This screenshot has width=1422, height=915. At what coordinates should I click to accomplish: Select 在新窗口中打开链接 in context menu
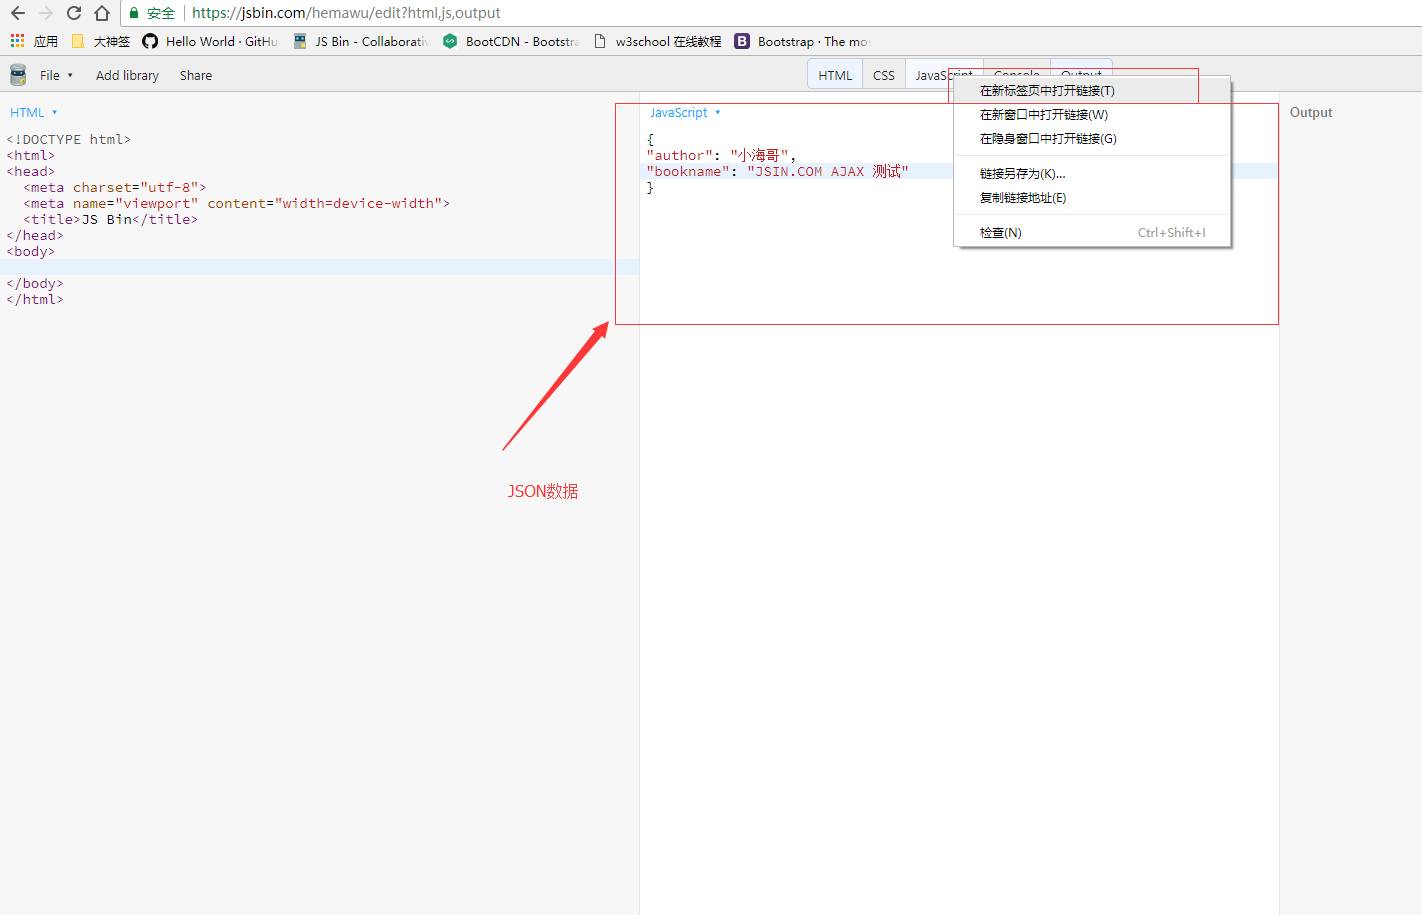pos(1093,114)
